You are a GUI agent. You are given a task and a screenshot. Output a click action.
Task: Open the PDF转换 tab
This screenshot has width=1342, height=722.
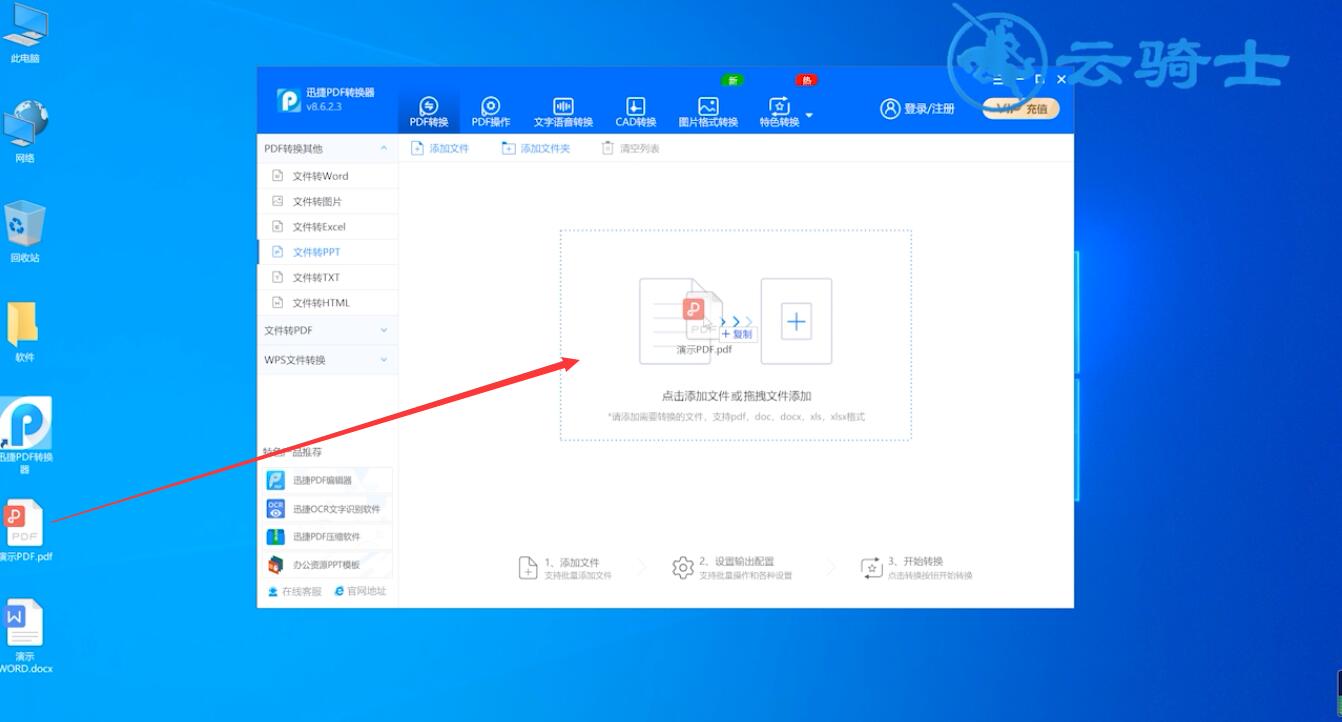pos(429,112)
